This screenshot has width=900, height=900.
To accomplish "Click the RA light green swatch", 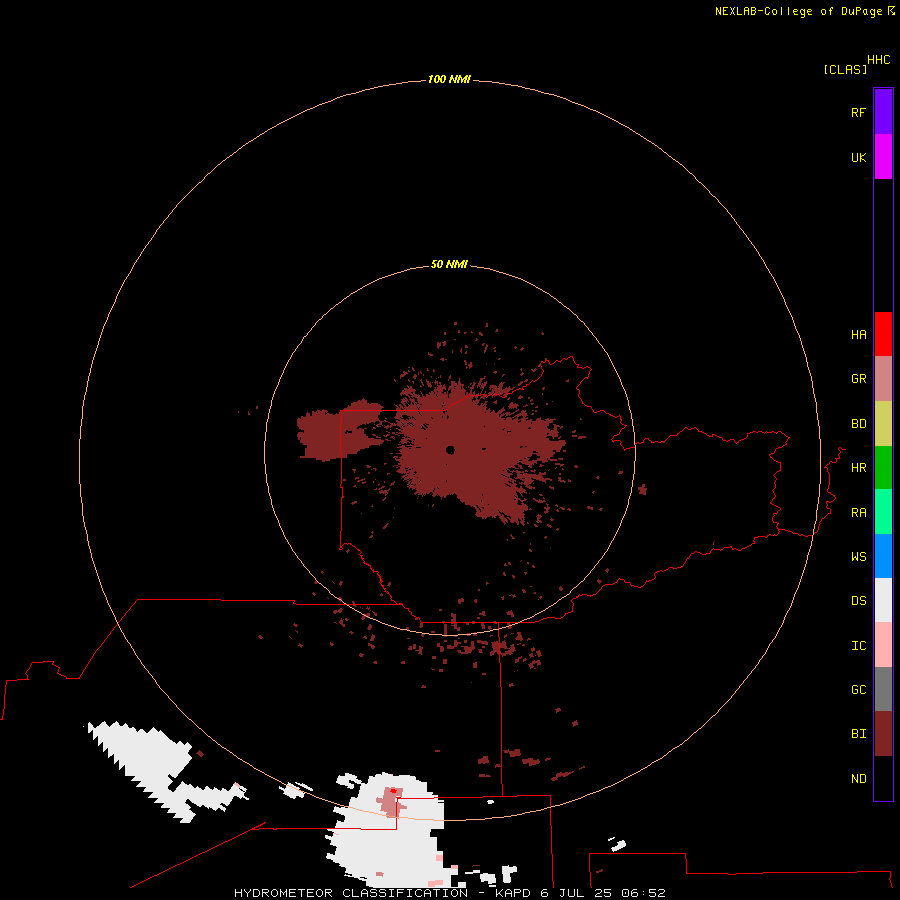I will pyautogui.click(x=883, y=512).
